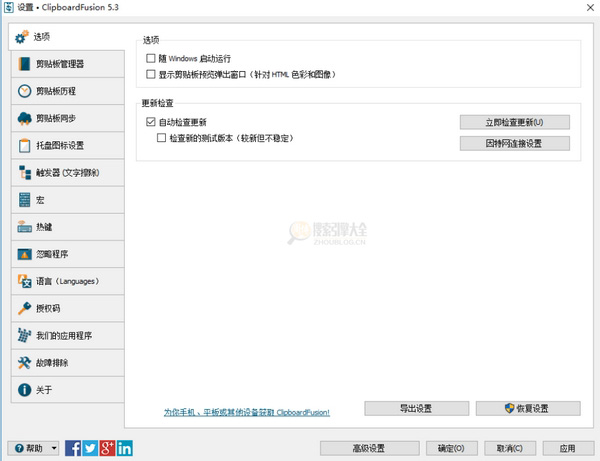Click the gears icon beside 选项

tap(22, 37)
